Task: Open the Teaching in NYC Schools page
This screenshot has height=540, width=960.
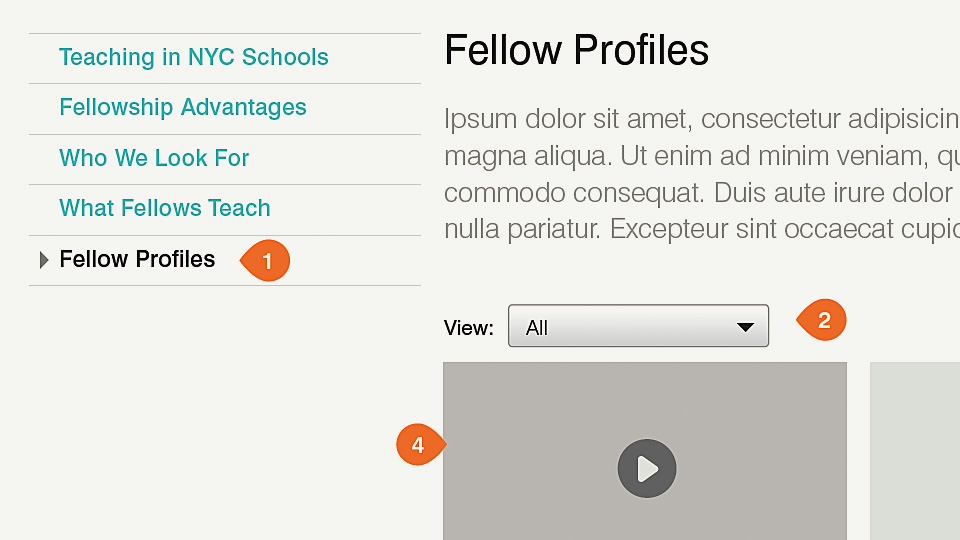Action: coord(193,58)
